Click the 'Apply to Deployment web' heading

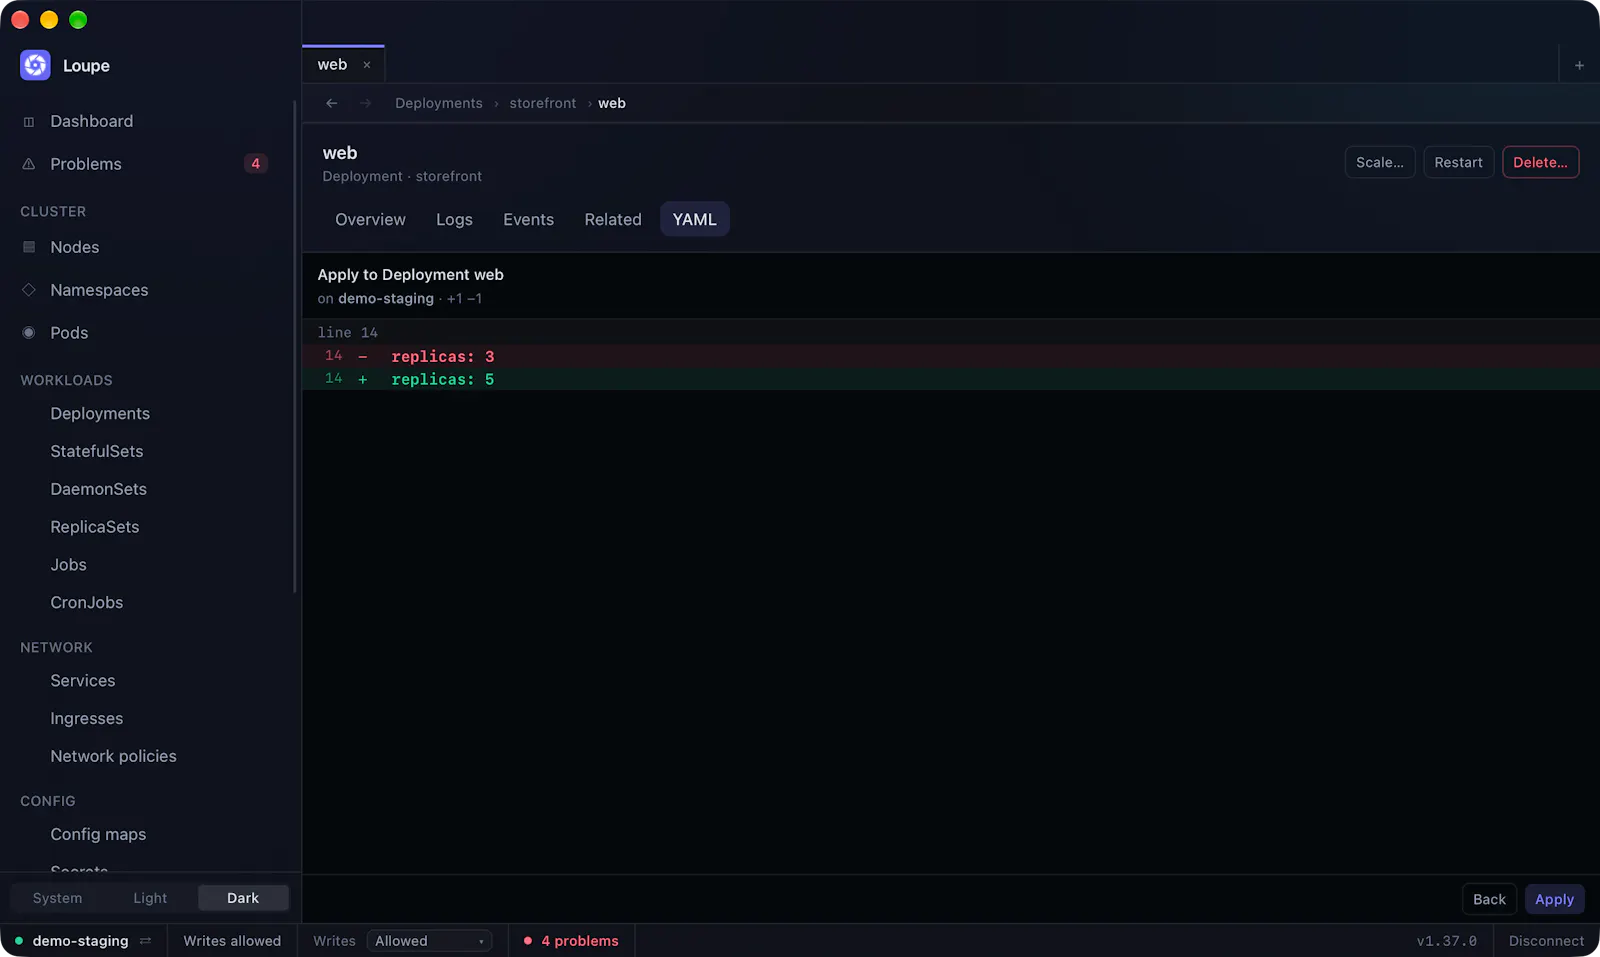click(410, 275)
